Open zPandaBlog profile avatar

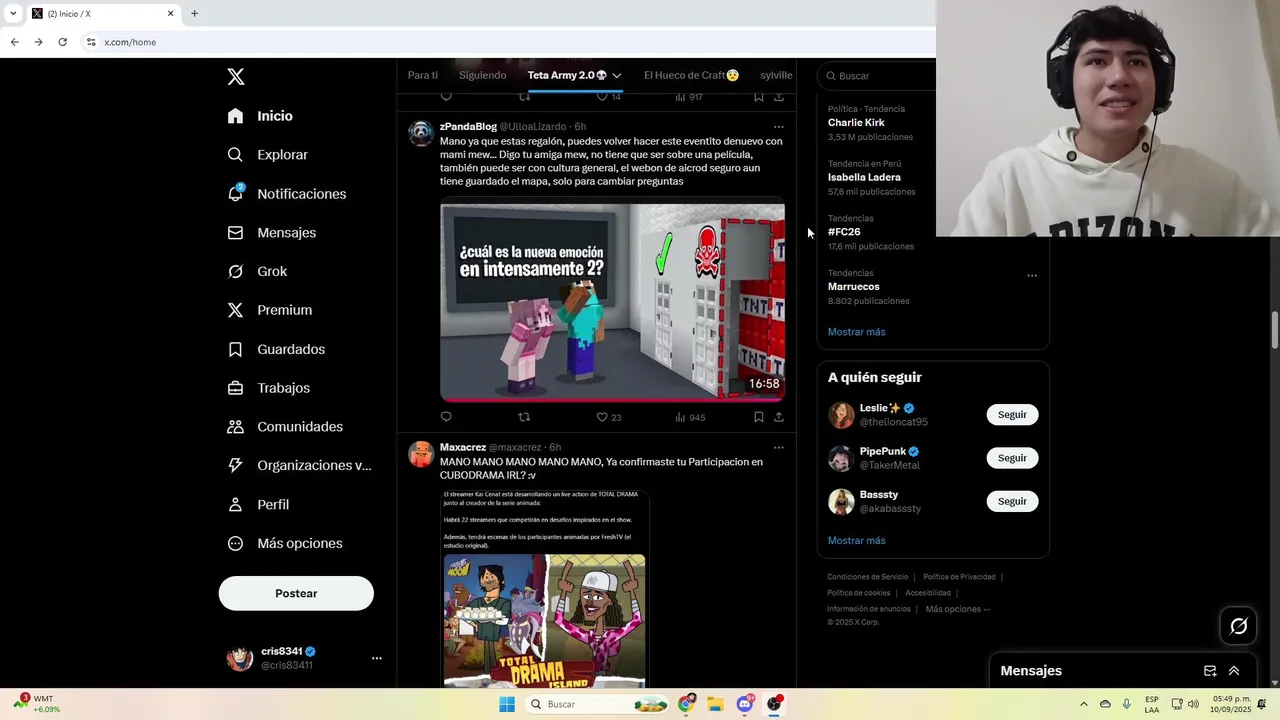[x=421, y=133]
